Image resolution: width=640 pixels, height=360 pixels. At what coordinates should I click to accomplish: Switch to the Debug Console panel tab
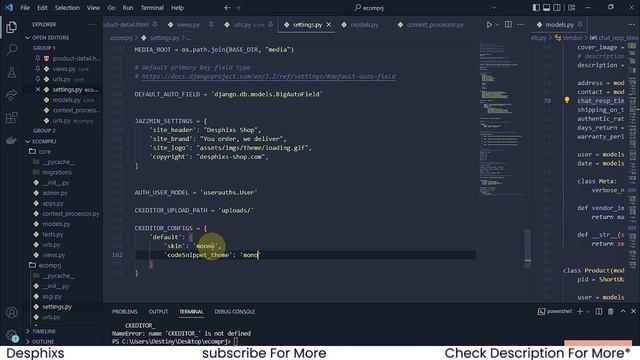(x=235, y=312)
